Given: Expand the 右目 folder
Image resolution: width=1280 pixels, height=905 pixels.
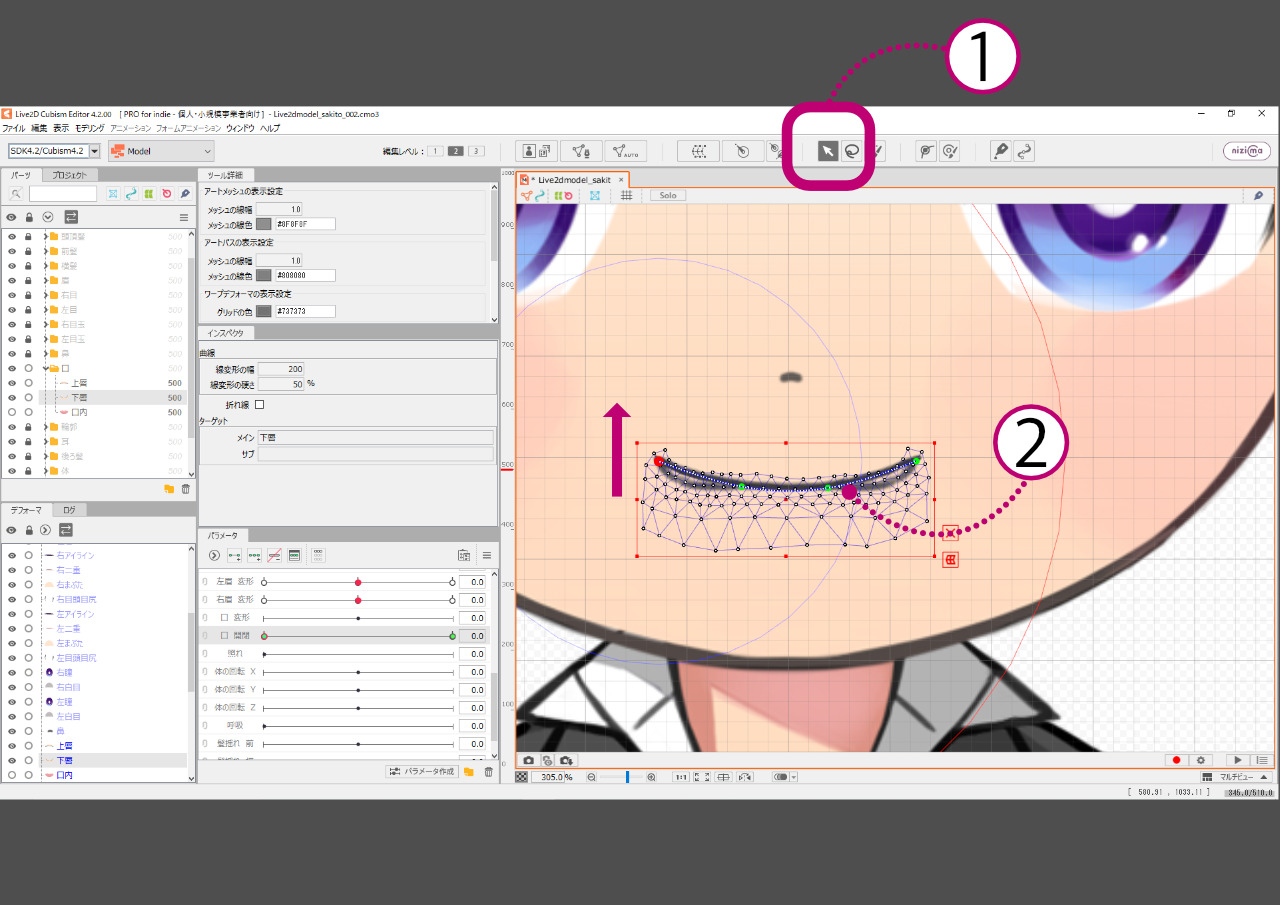Looking at the screenshot, I should [46, 295].
